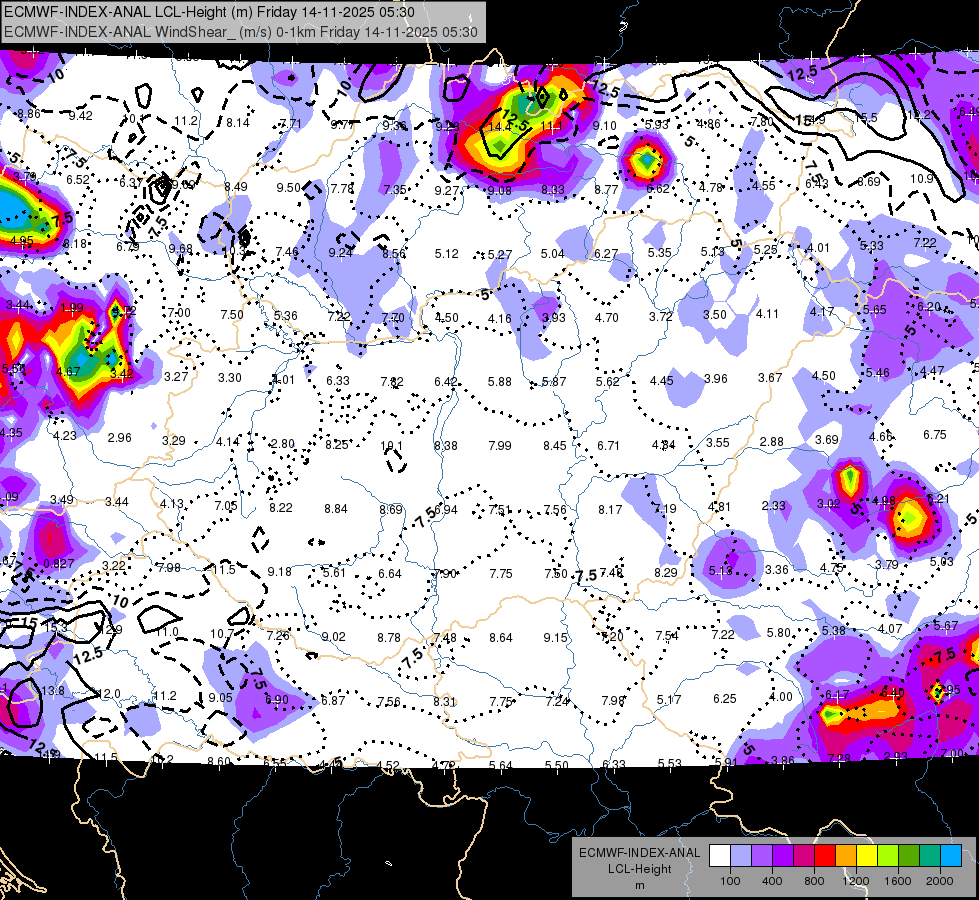Click the wind shear value 6.62

(x=658, y=189)
